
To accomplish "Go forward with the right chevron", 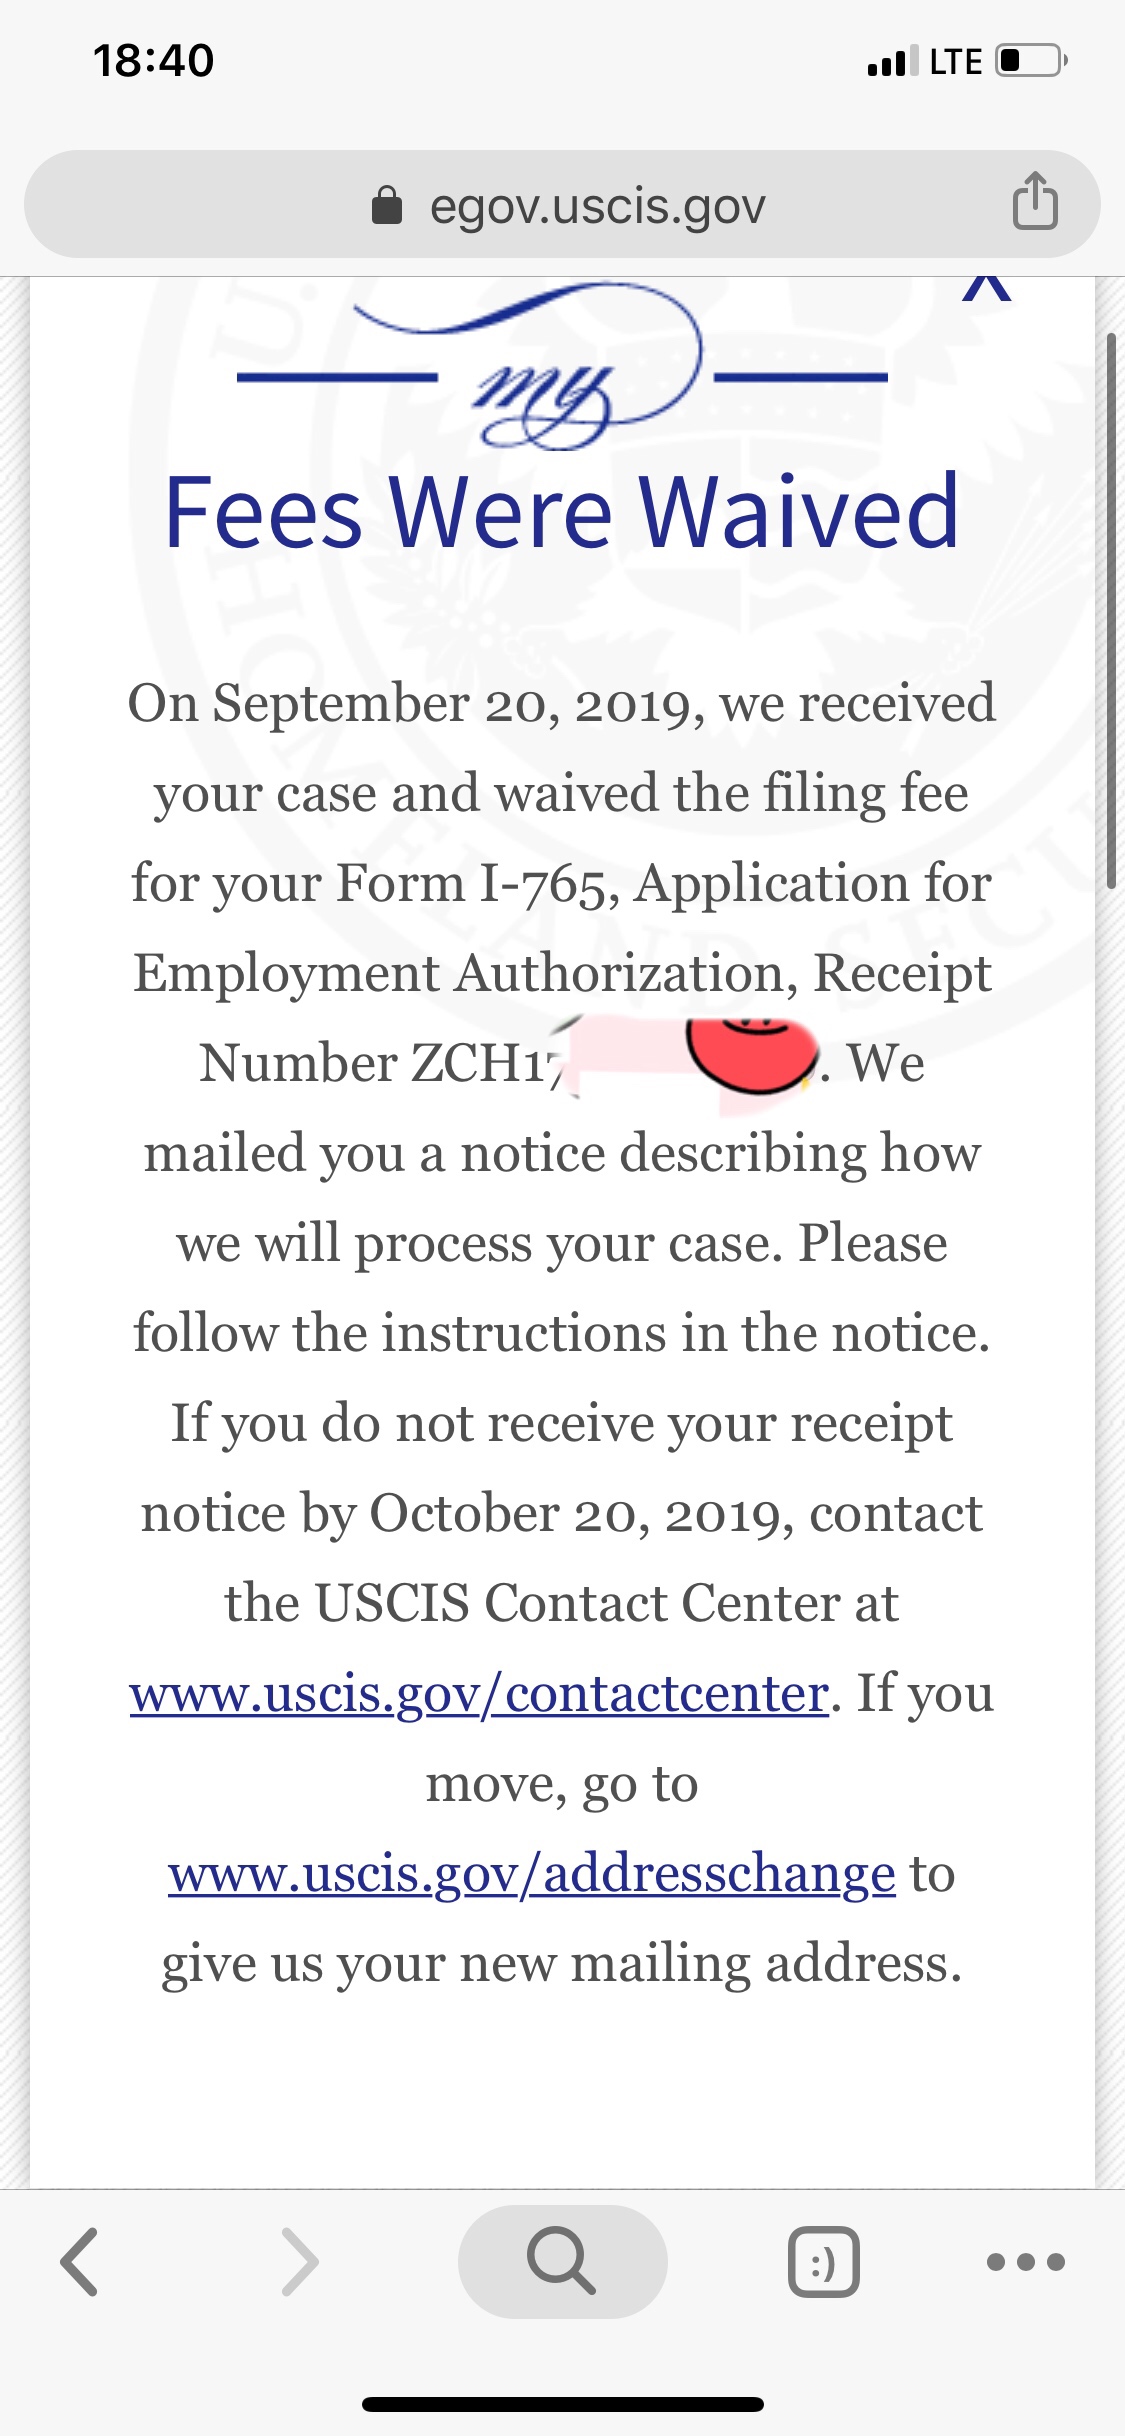I will pos(300,2262).
